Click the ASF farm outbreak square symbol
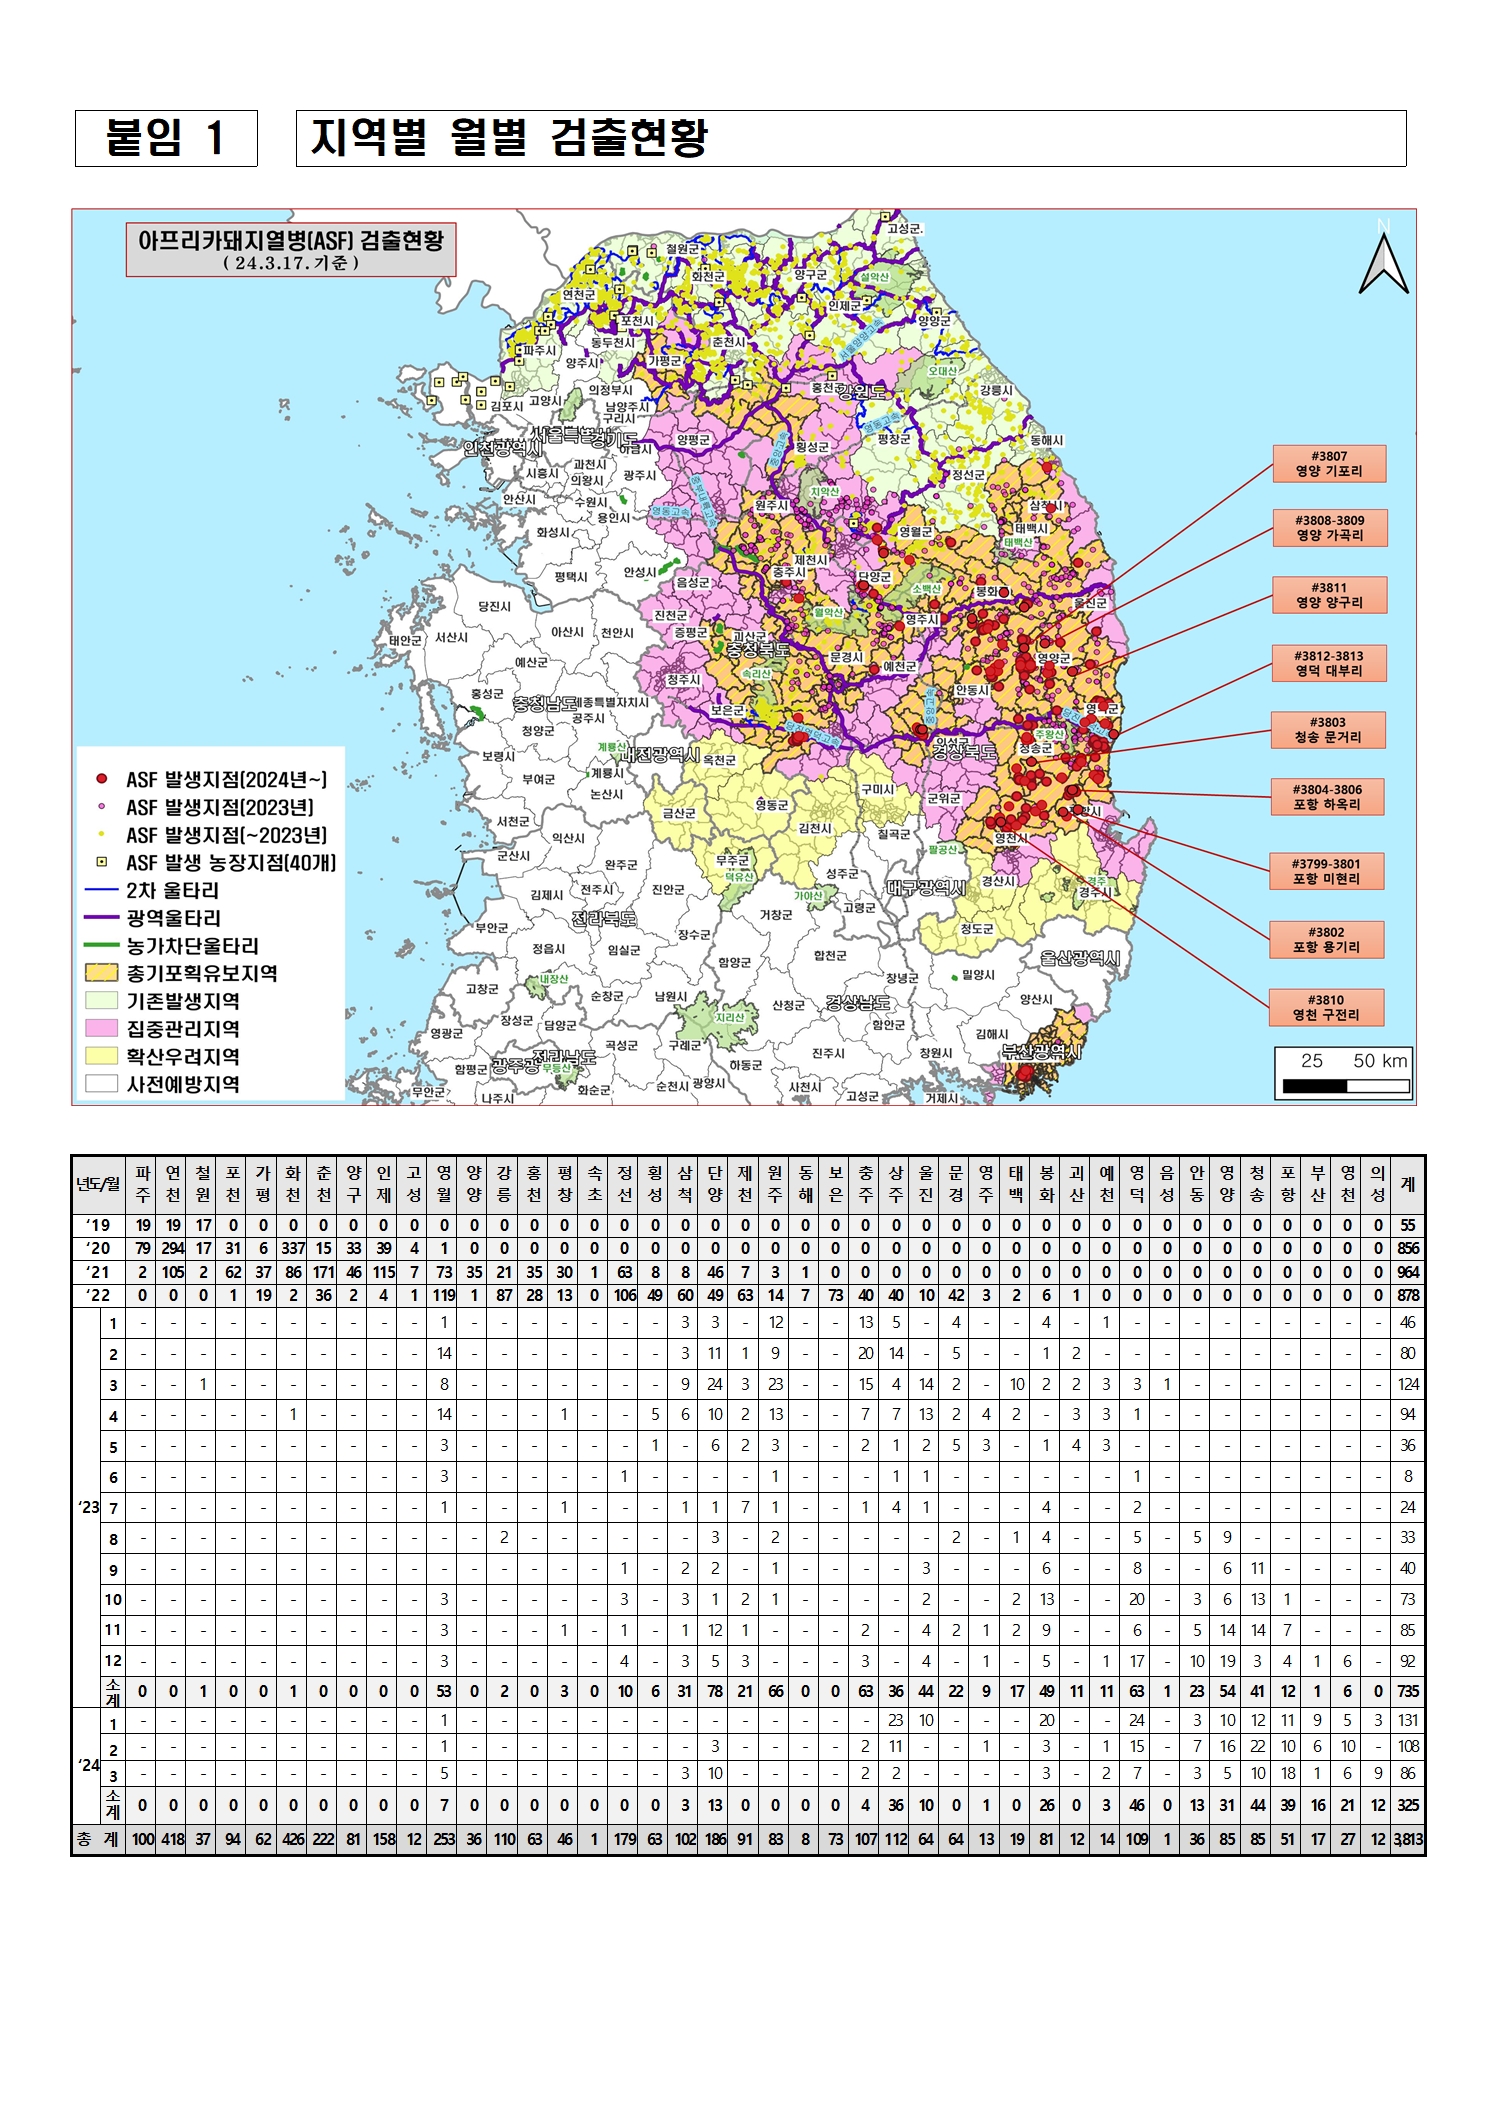The width and height of the screenshot is (1488, 2105). 101,862
